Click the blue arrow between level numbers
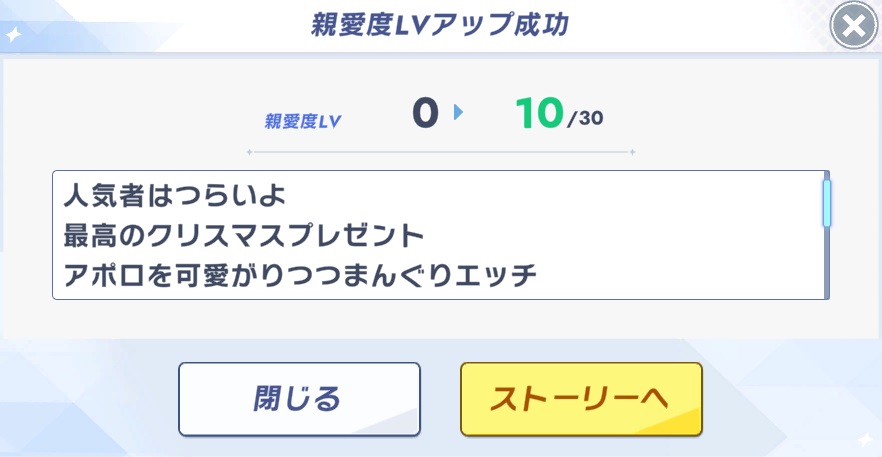The image size is (882, 457). coord(458,114)
